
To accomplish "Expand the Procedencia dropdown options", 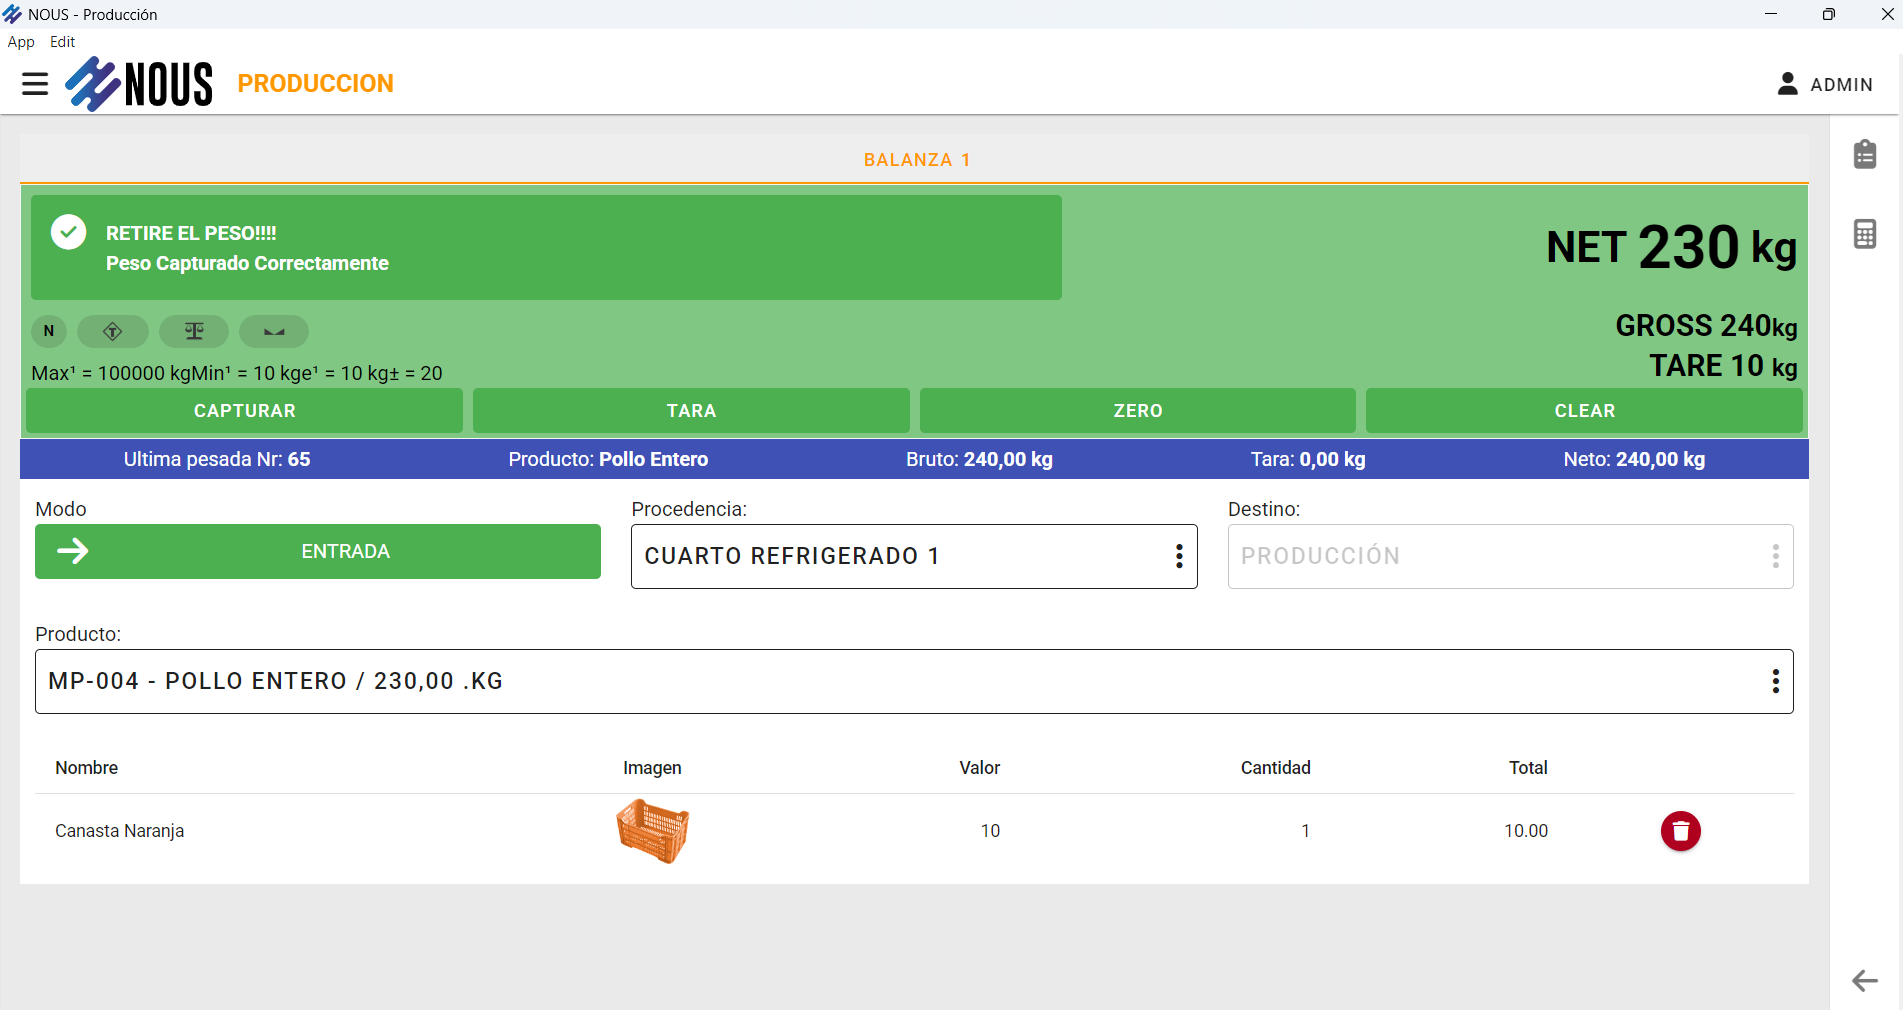I will [x=1179, y=557].
